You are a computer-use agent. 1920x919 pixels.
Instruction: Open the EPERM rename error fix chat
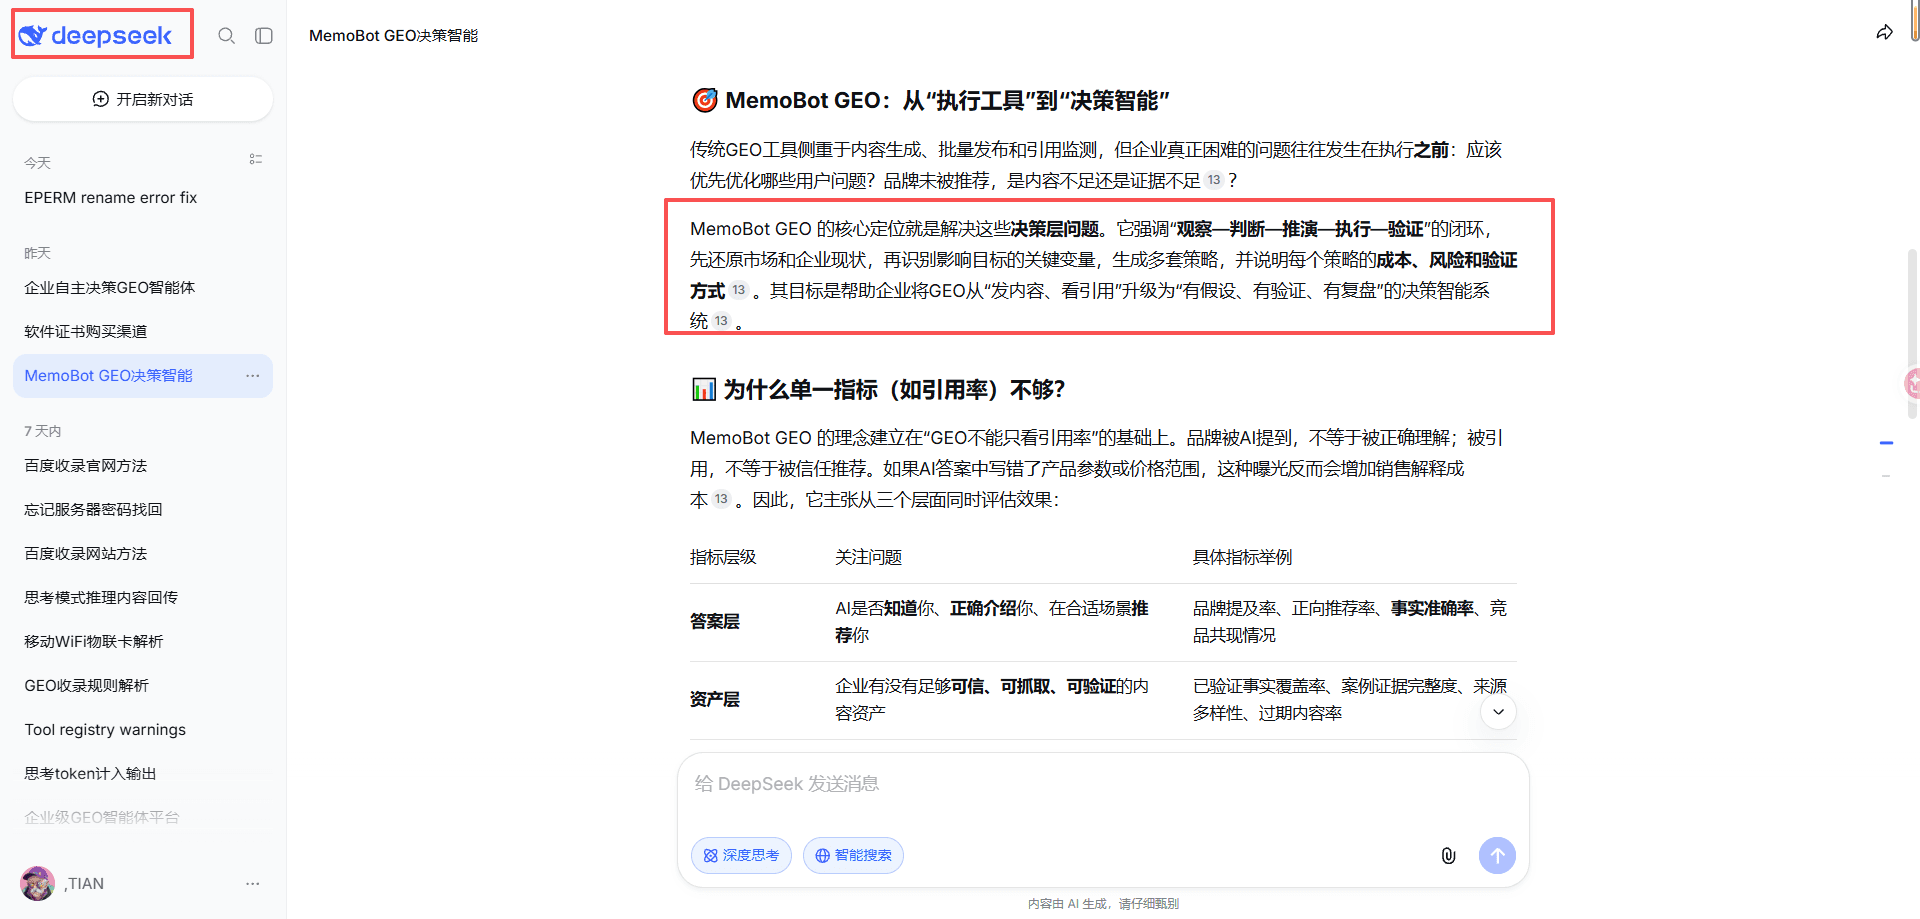tap(143, 198)
